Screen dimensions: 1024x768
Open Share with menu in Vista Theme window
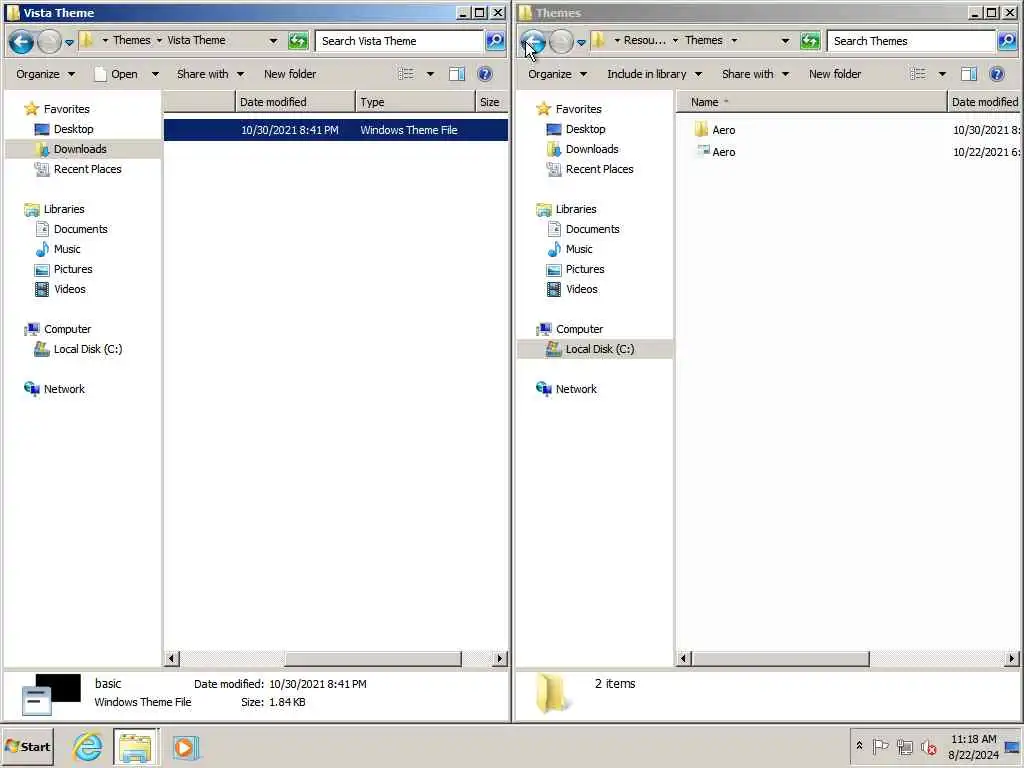(x=210, y=74)
